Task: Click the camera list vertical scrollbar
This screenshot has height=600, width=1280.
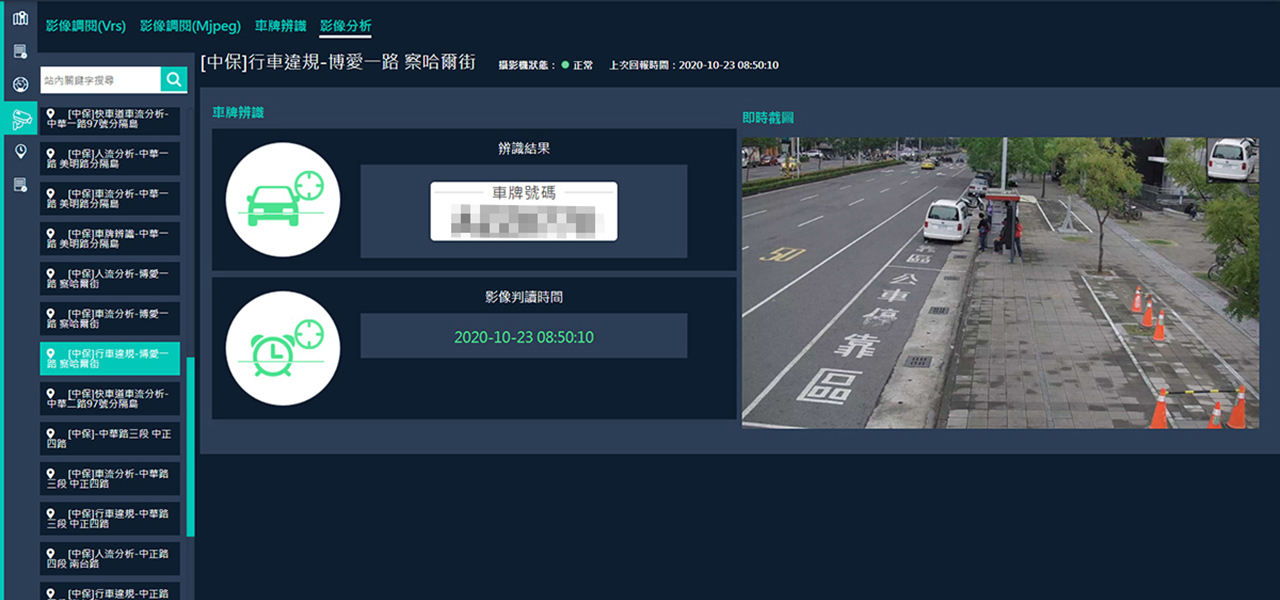Action: point(190,446)
